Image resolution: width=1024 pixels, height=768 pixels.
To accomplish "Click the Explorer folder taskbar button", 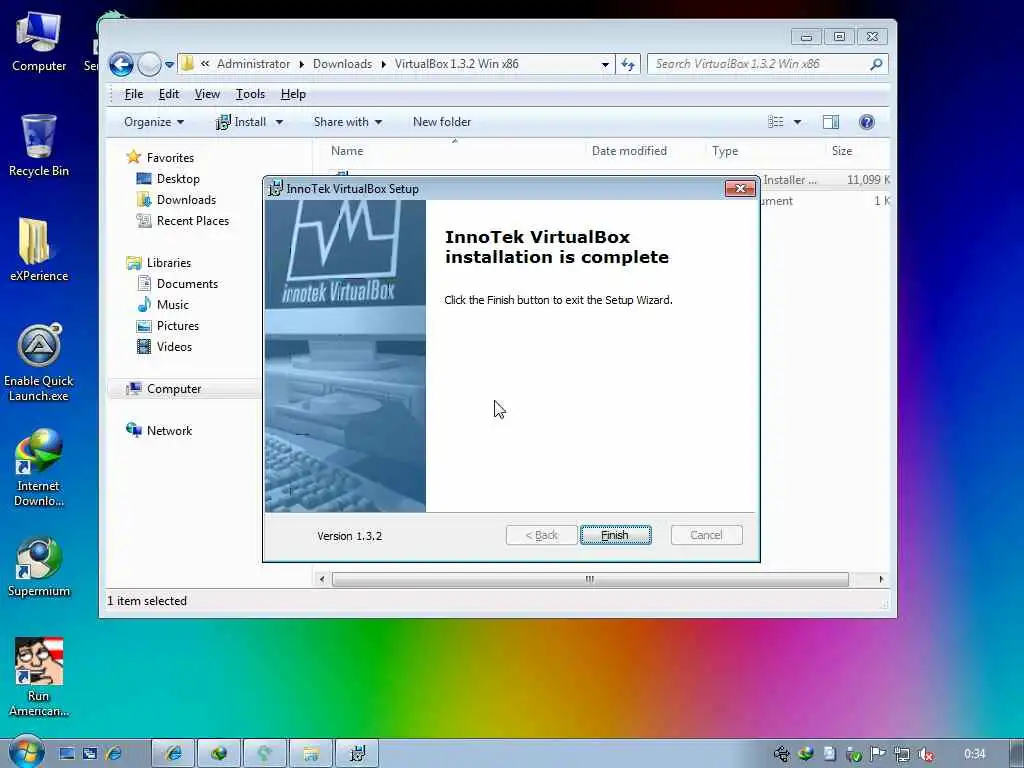I will click(311, 754).
